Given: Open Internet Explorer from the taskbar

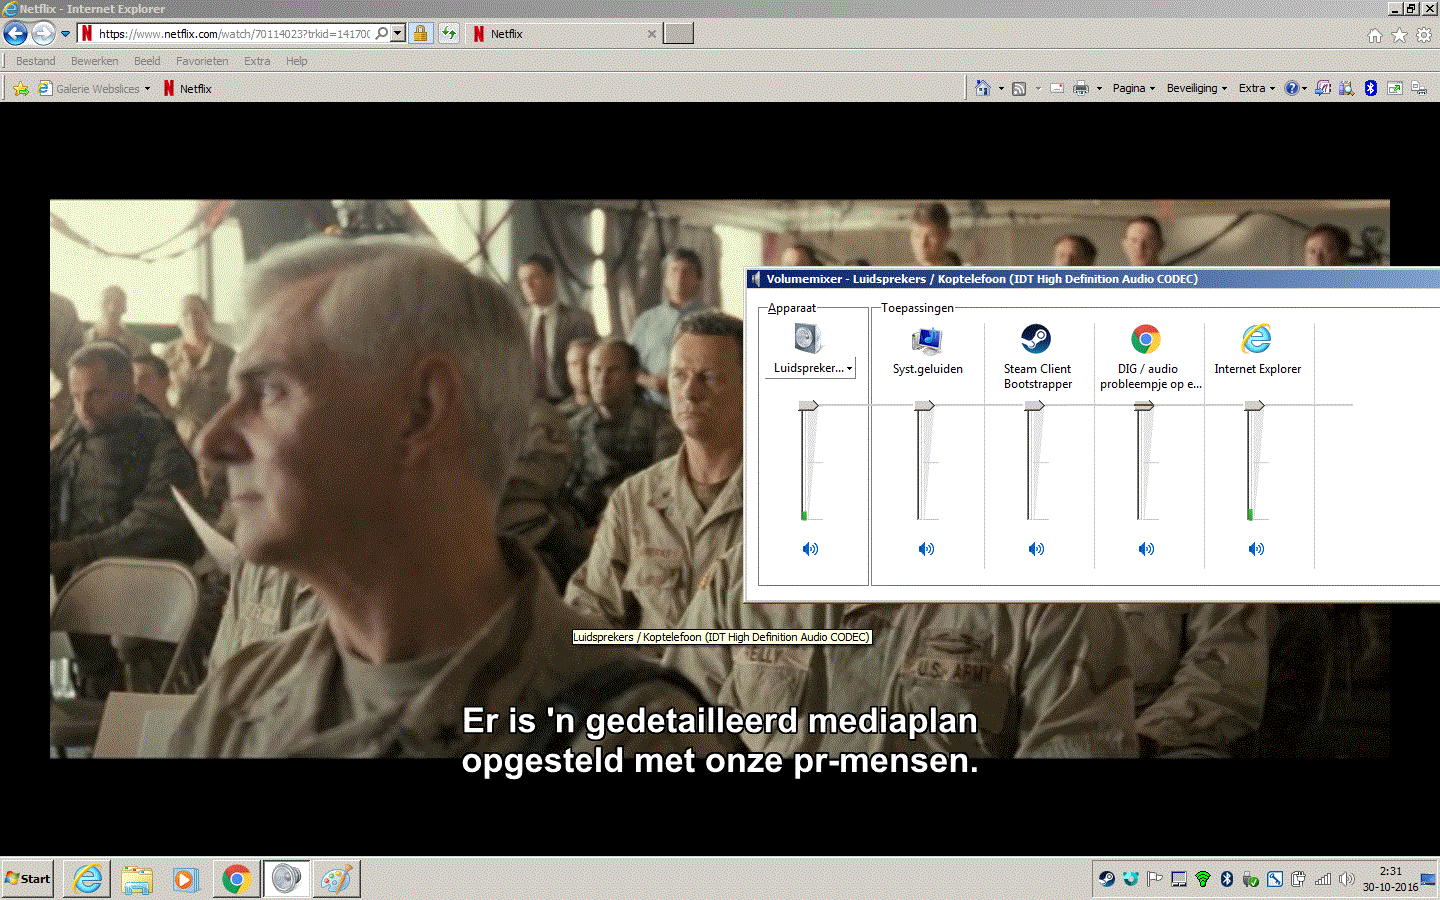Looking at the screenshot, I should coord(87,879).
